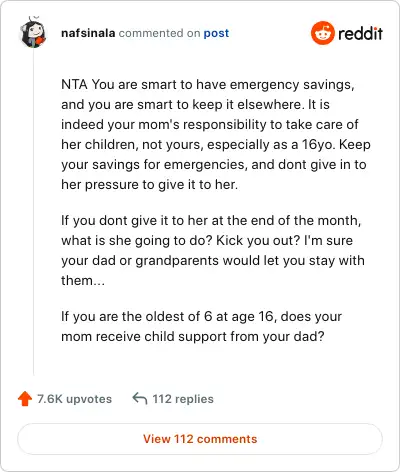Follow the blue "post" link
The width and height of the screenshot is (400, 472).
coord(216,33)
